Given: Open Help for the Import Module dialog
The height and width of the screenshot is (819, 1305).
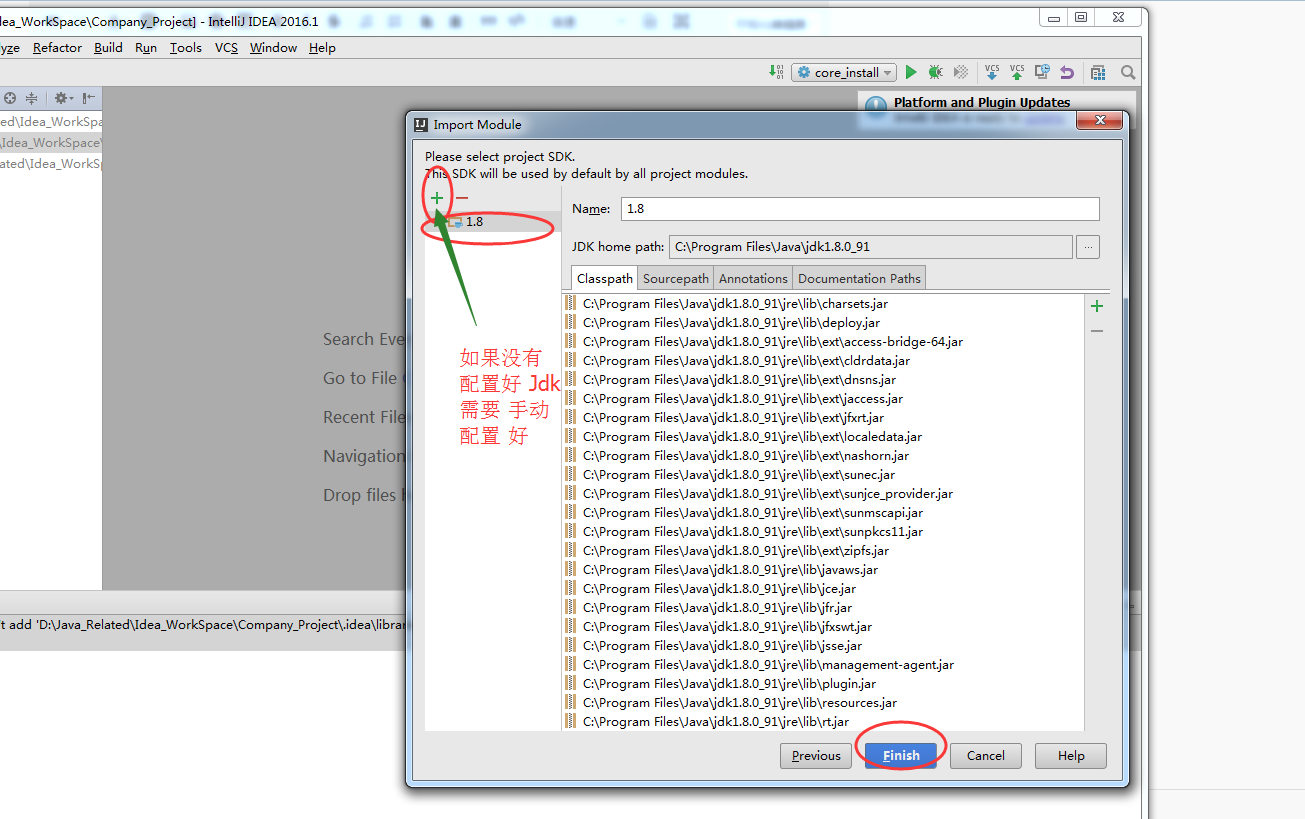Looking at the screenshot, I should pos(1071,755).
